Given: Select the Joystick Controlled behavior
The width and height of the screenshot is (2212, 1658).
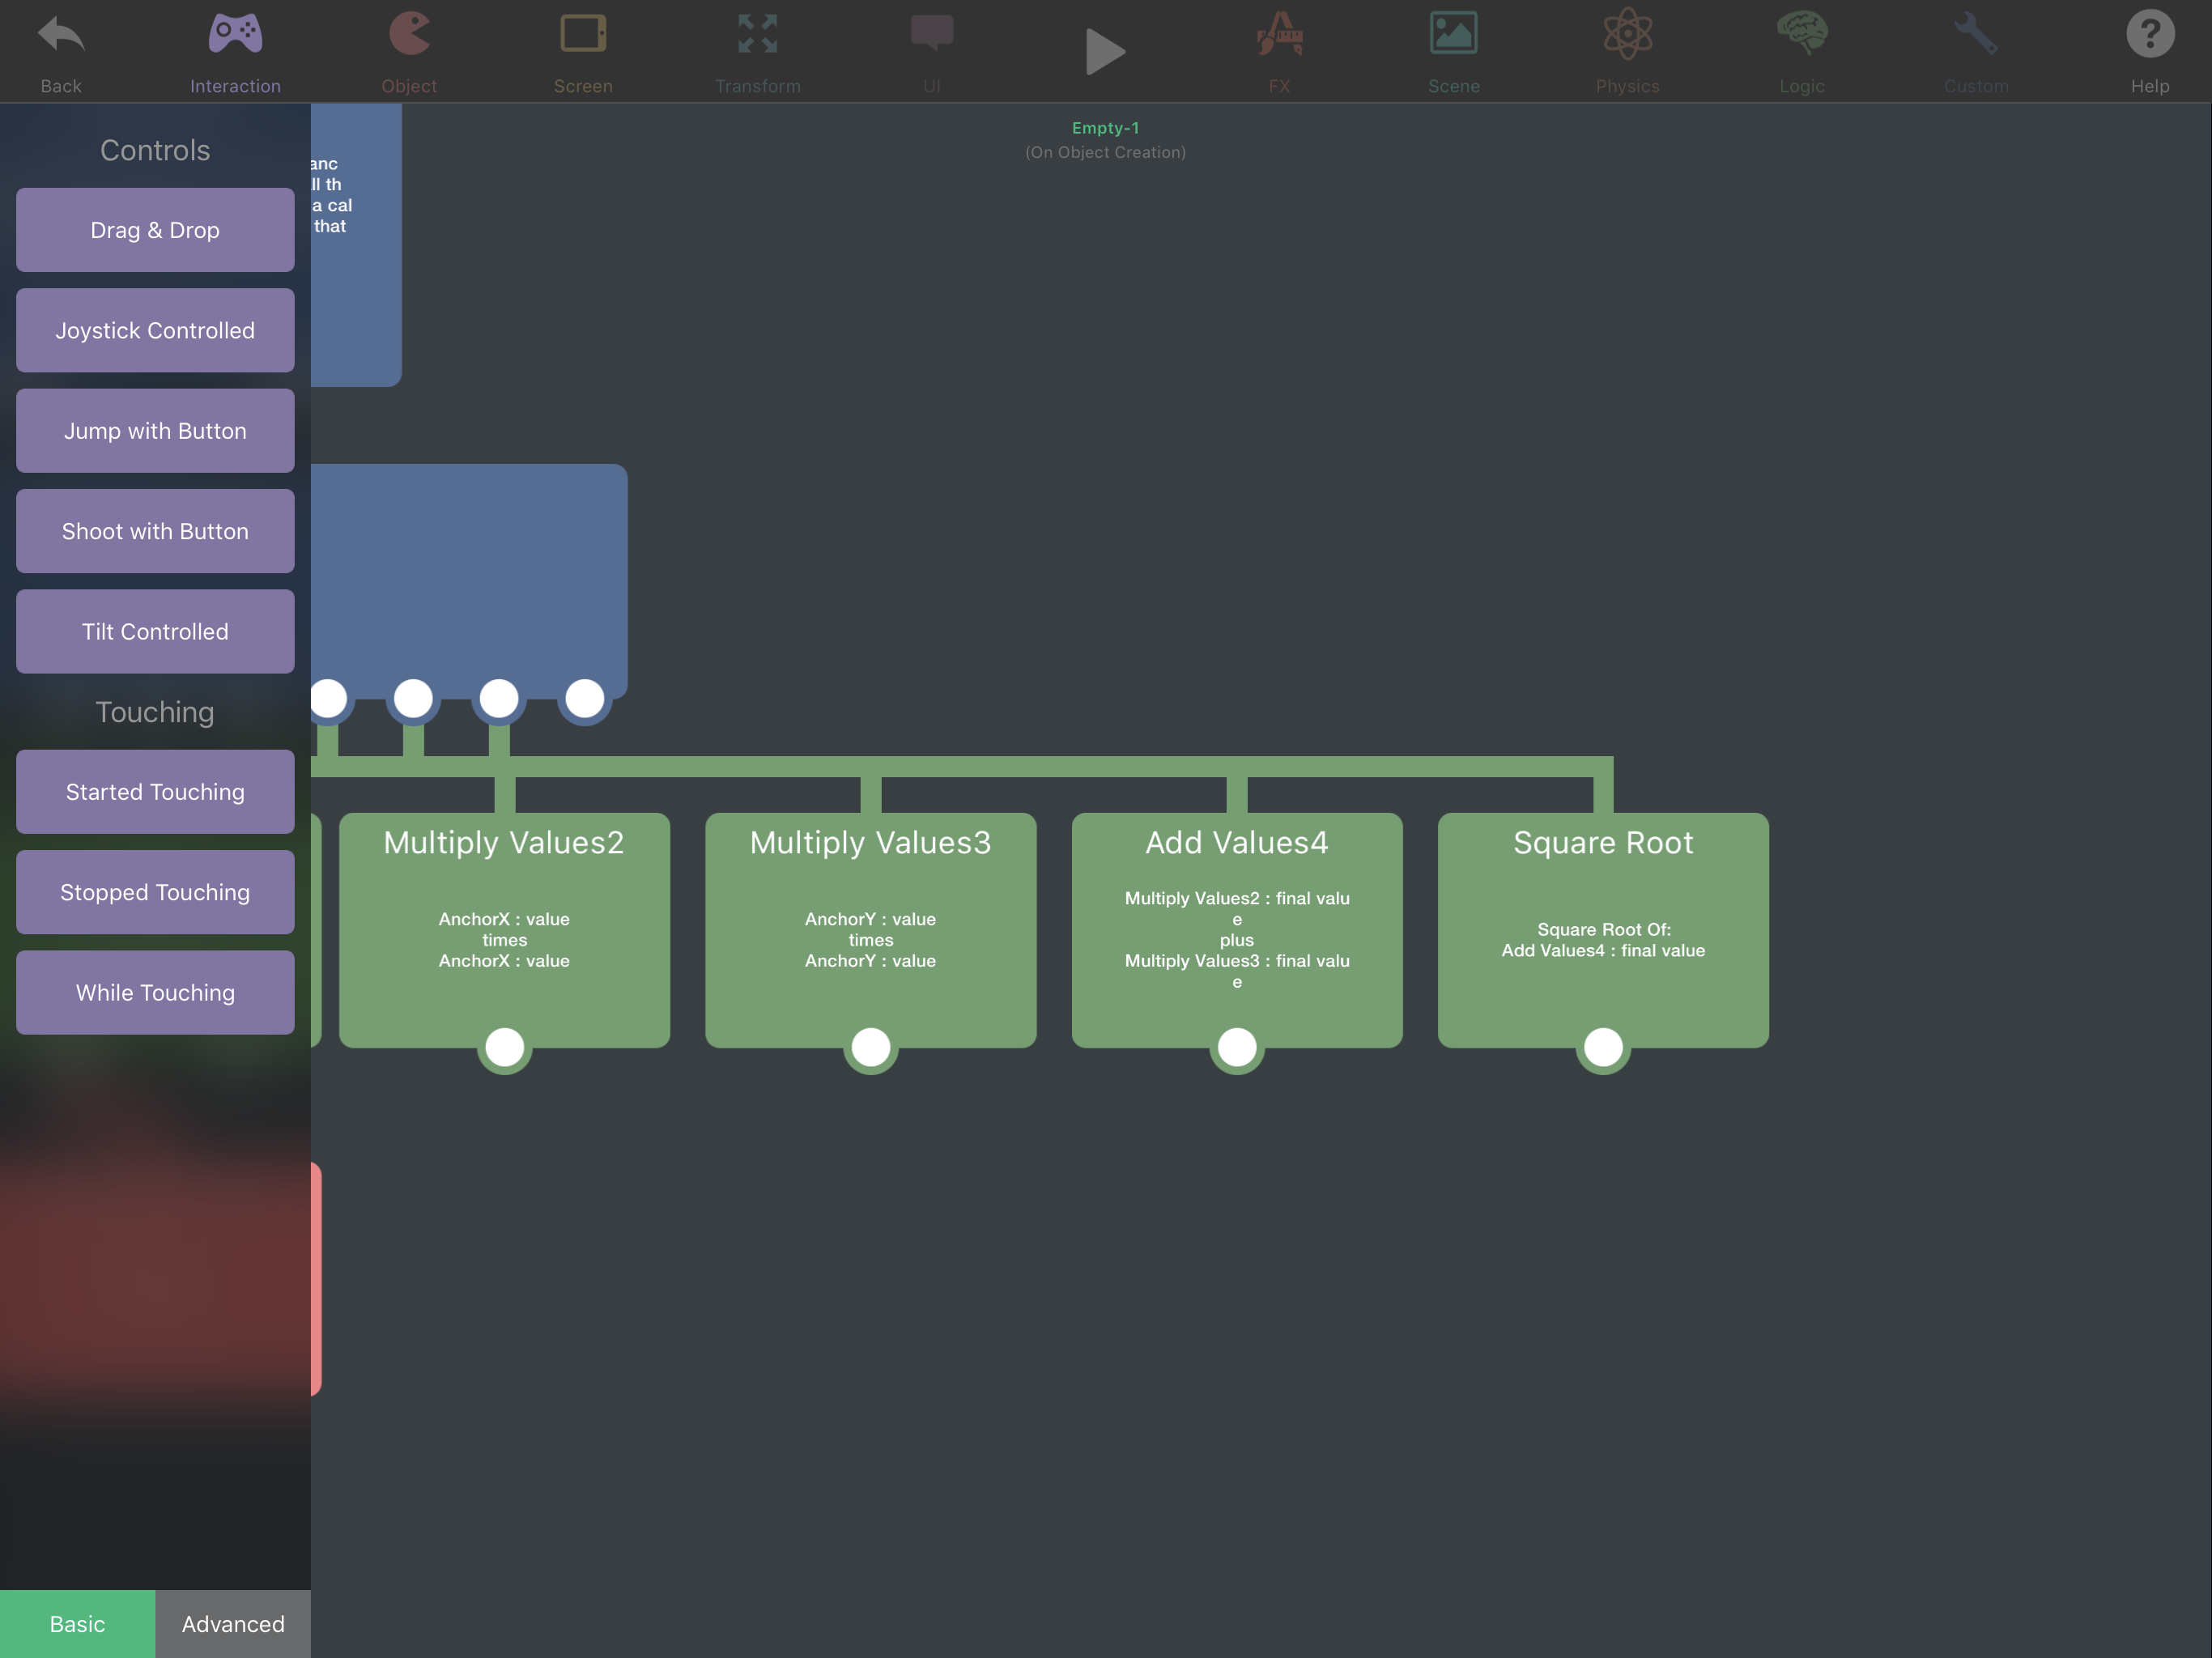Looking at the screenshot, I should [155, 330].
